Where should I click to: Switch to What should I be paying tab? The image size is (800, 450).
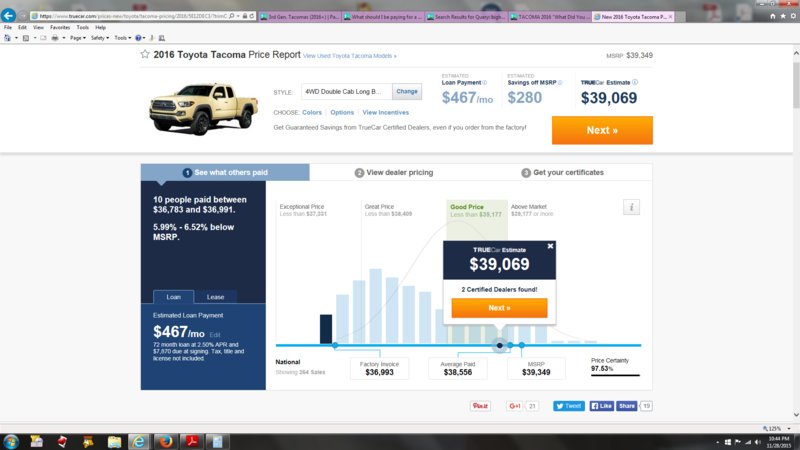click(383, 17)
